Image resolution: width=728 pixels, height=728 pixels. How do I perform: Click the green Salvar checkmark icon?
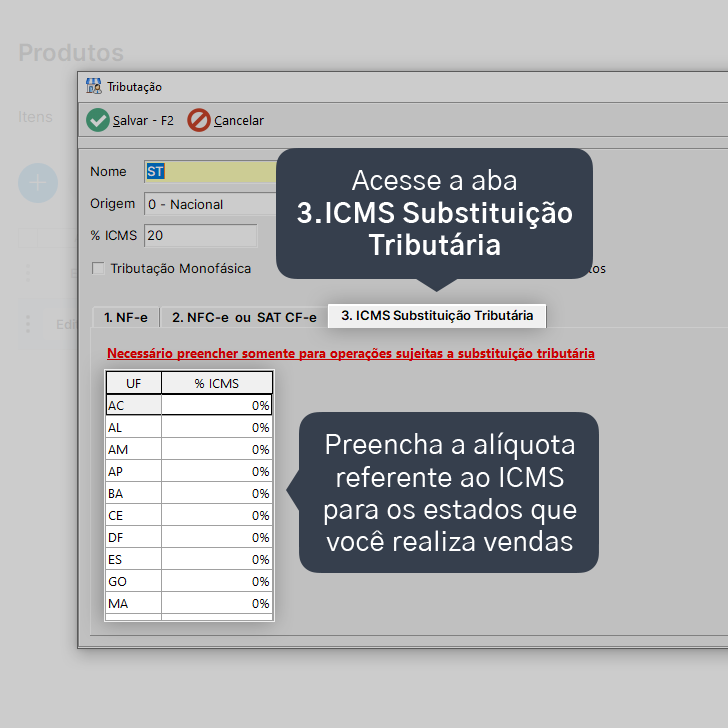click(98, 120)
